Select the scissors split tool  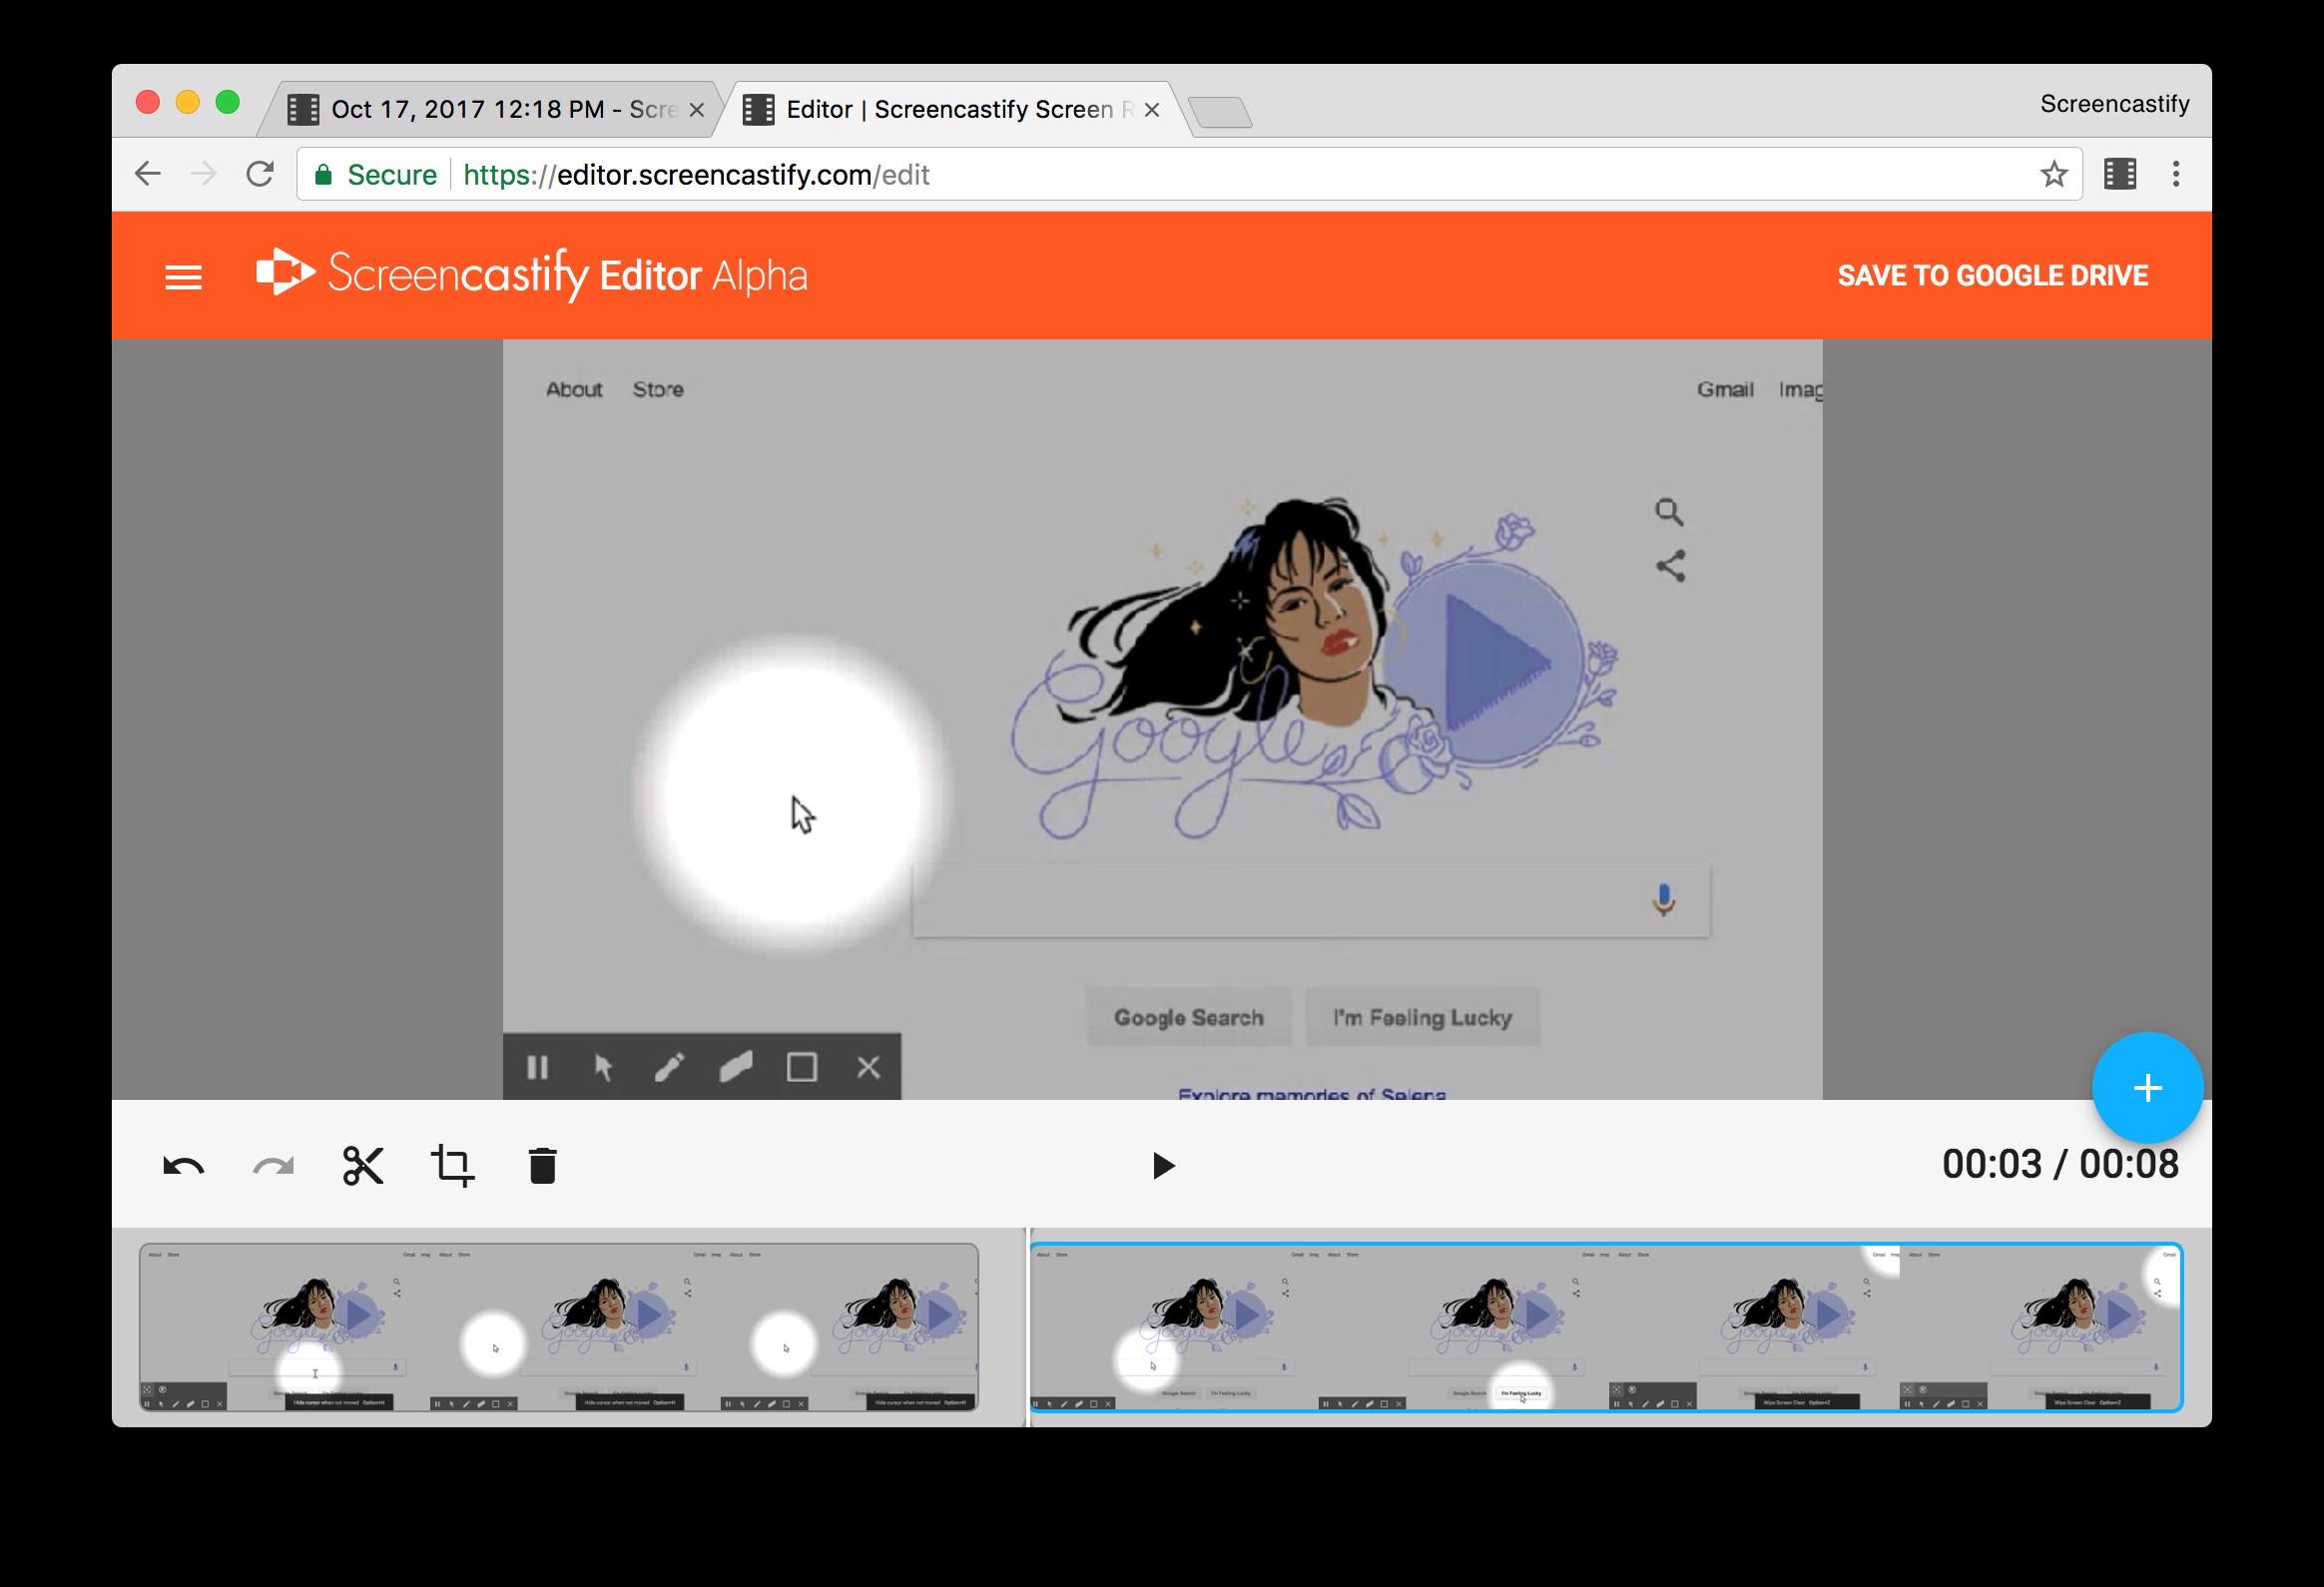tap(362, 1163)
